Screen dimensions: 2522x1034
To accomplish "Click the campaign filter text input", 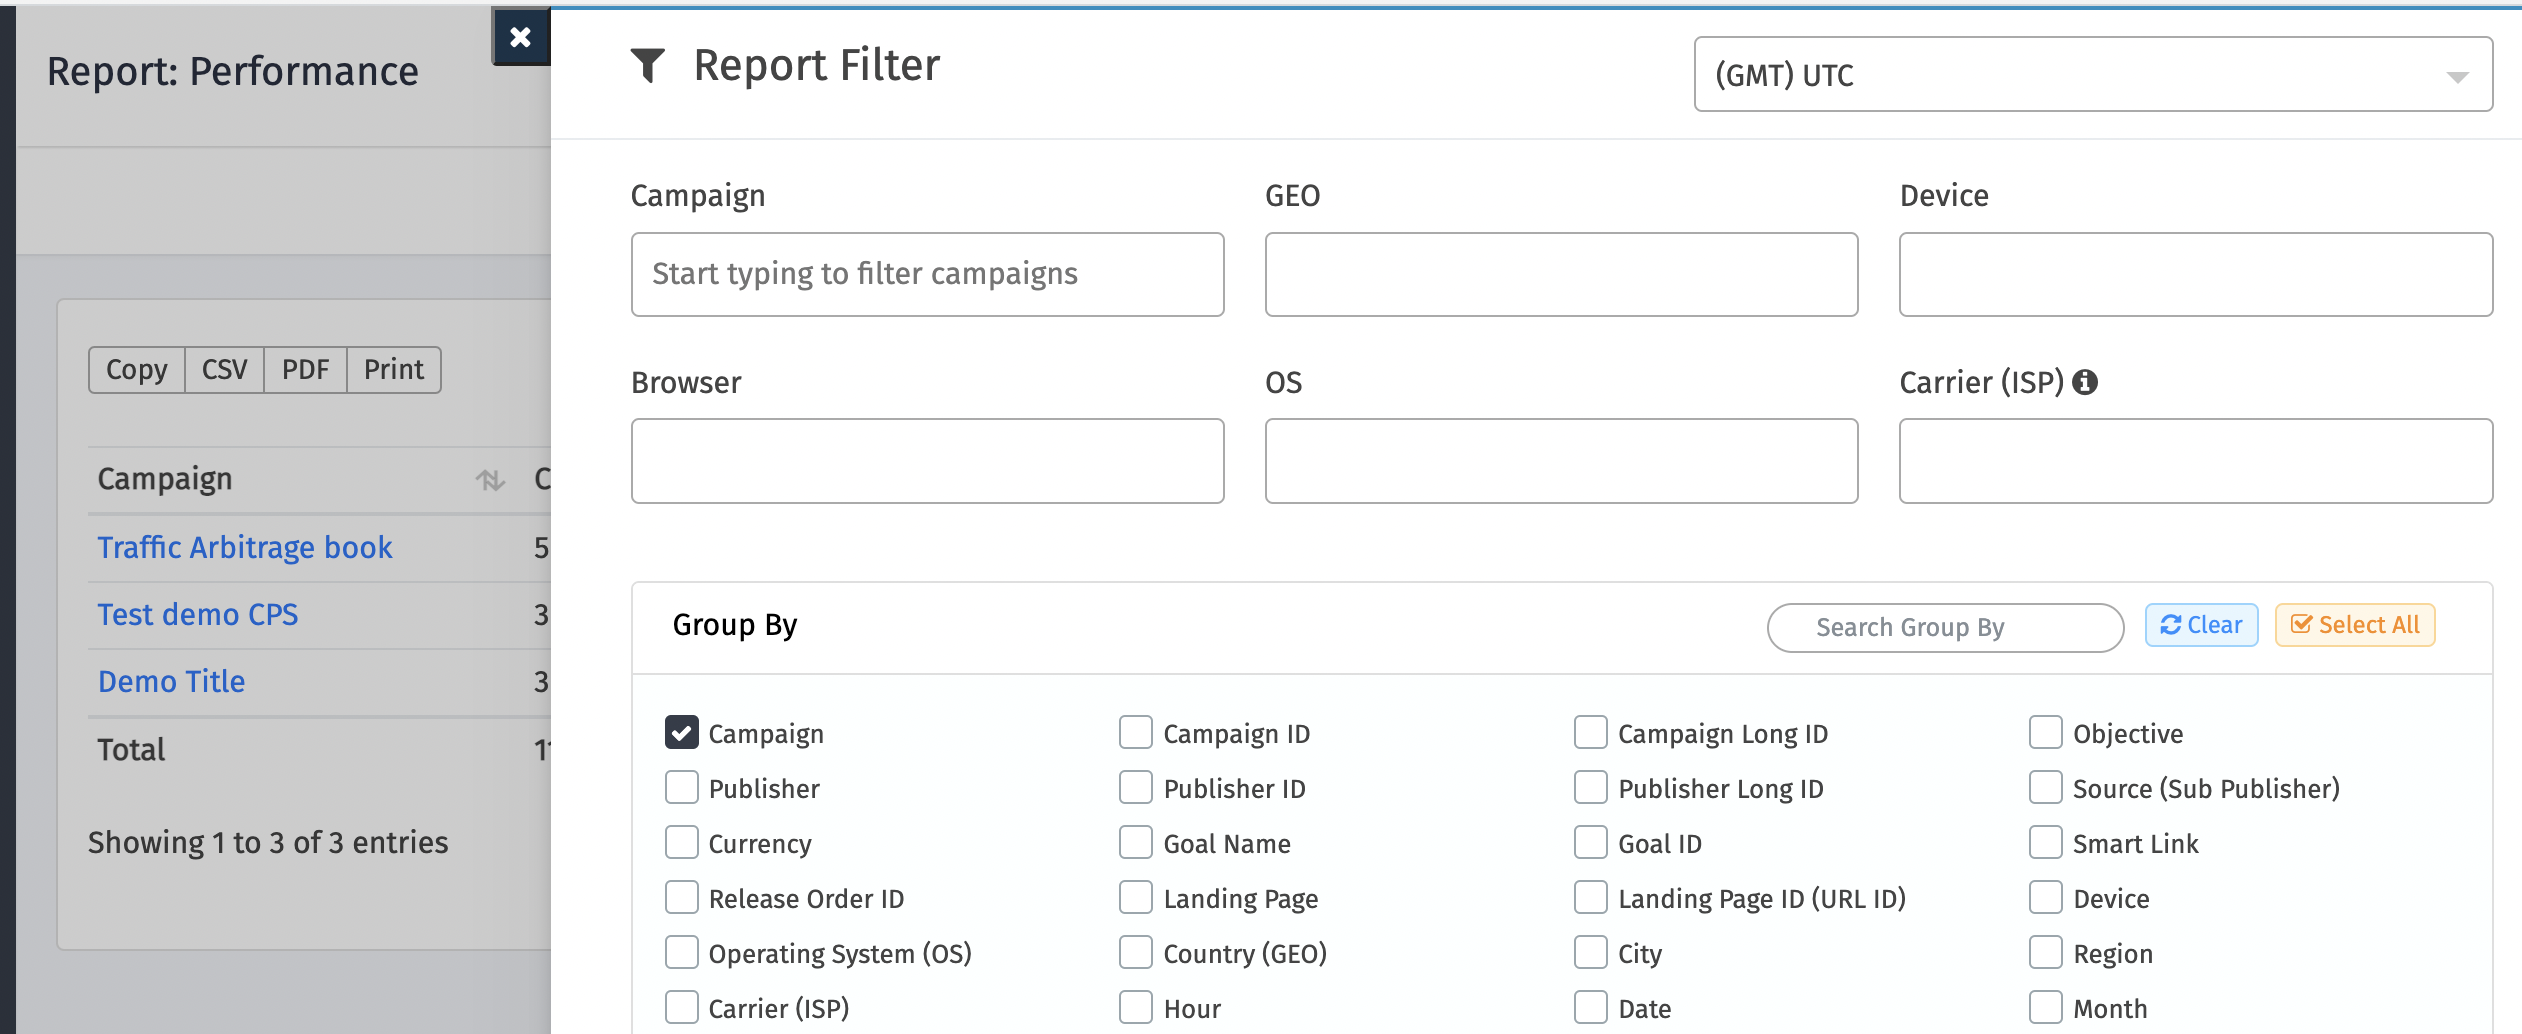I will click(927, 275).
